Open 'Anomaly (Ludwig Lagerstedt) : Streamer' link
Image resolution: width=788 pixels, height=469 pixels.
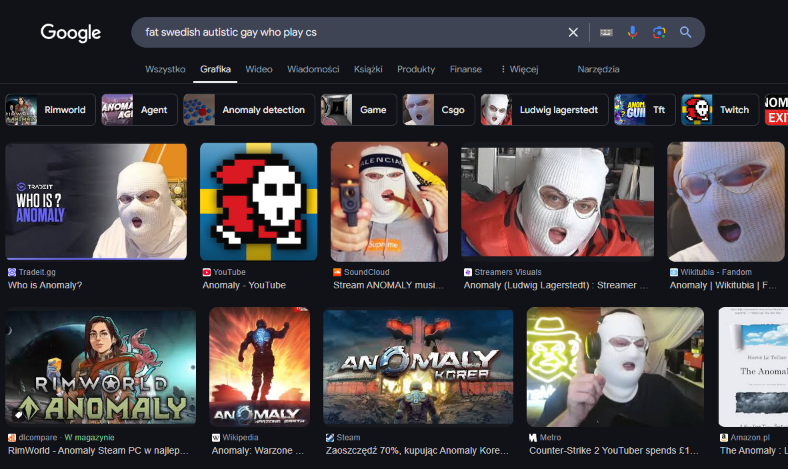pyautogui.click(x=555, y=285)
